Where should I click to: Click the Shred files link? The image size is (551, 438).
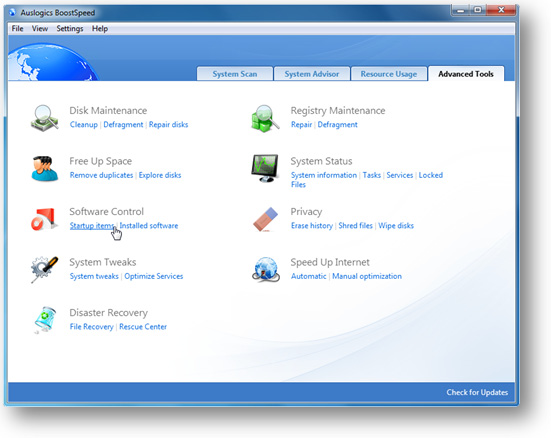coord(355,226)
